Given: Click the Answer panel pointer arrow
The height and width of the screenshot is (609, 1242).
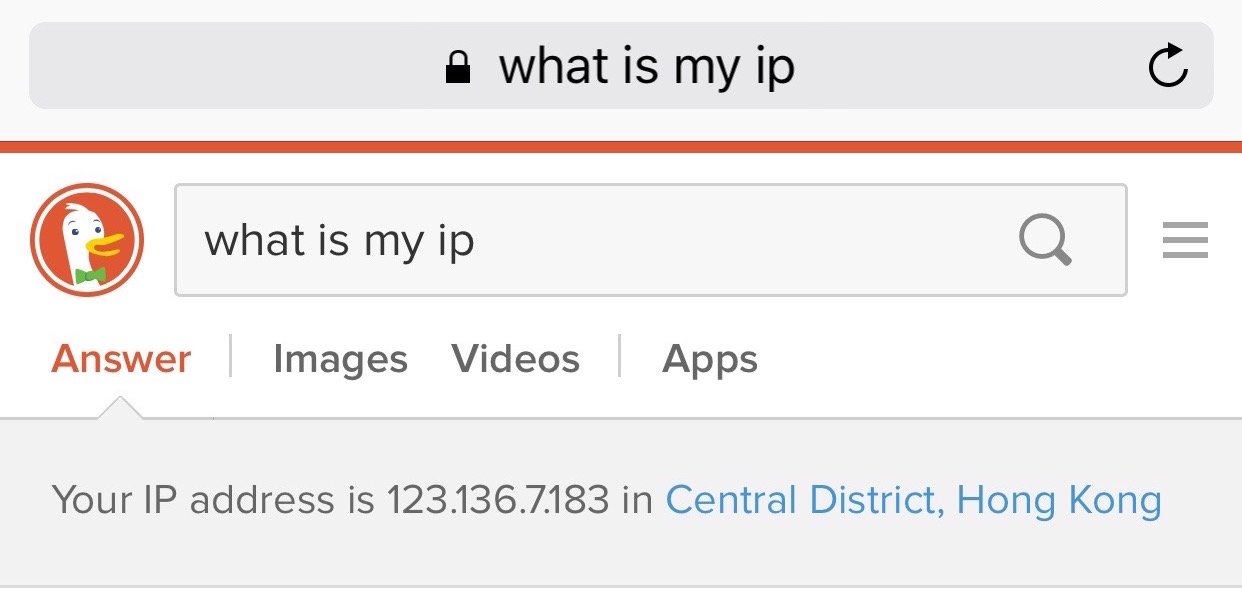Looking at the screenshot, I should pyautogui.click(x=119, y=410).
